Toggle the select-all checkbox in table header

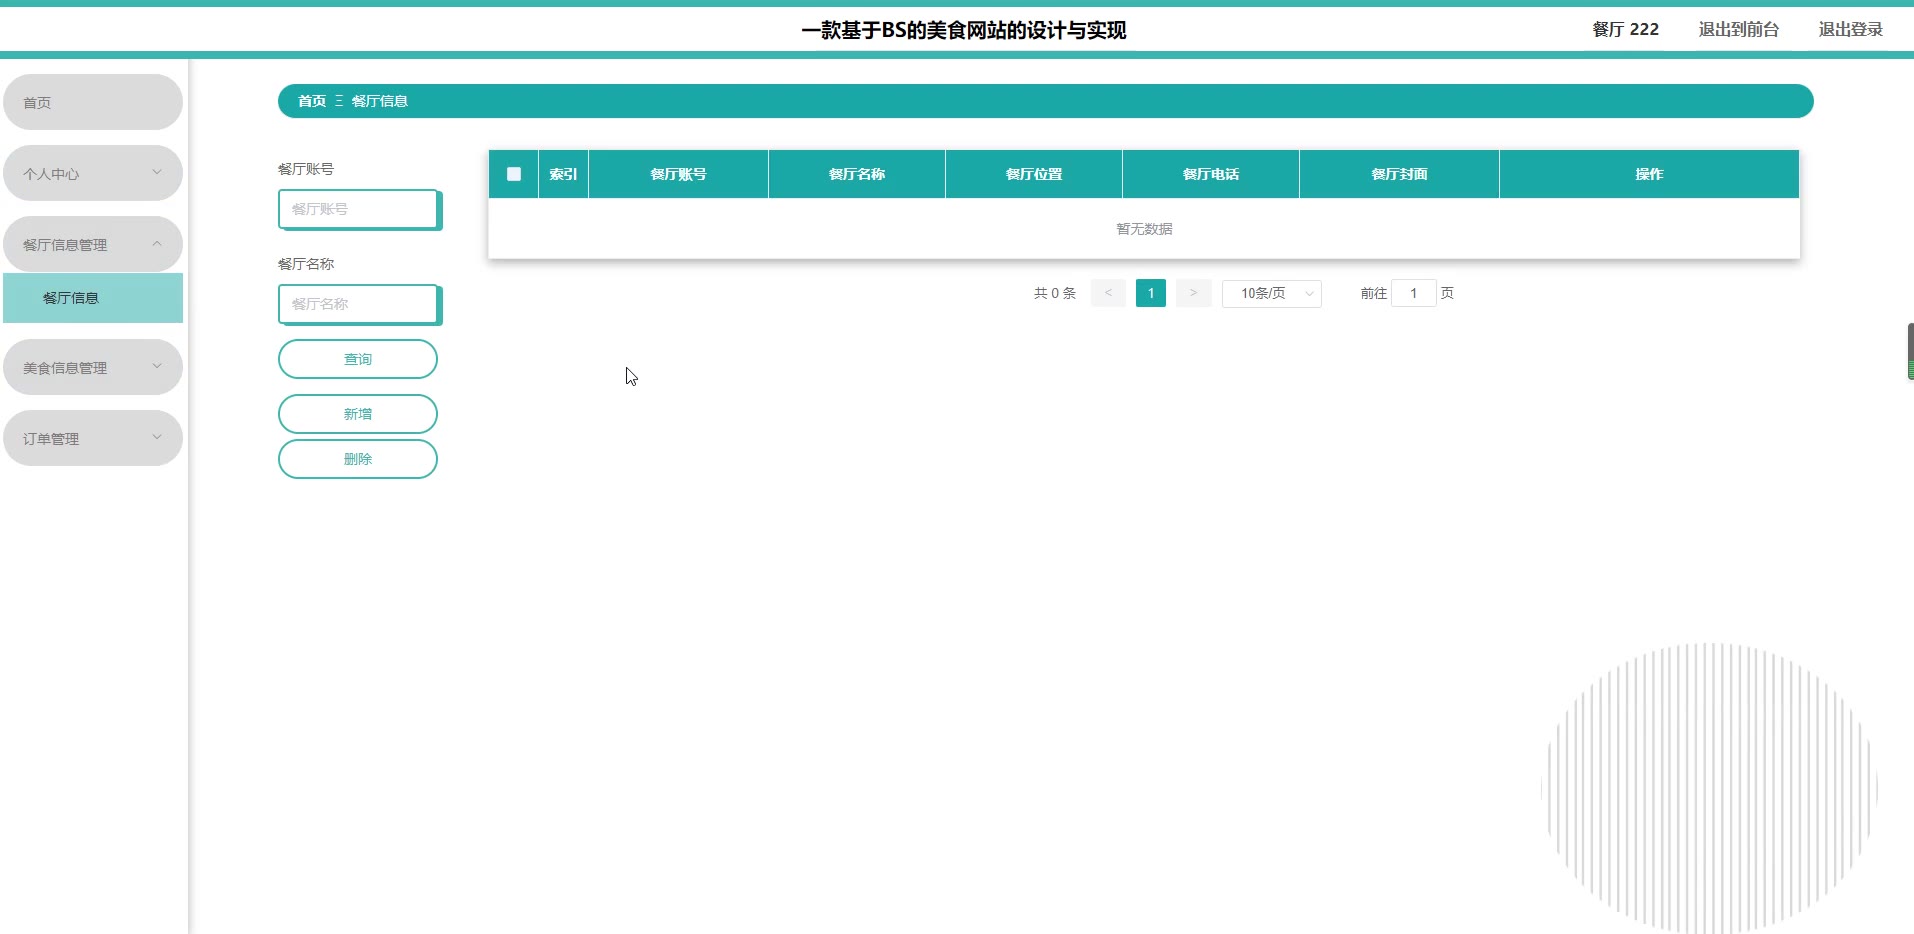click(514, 174)
